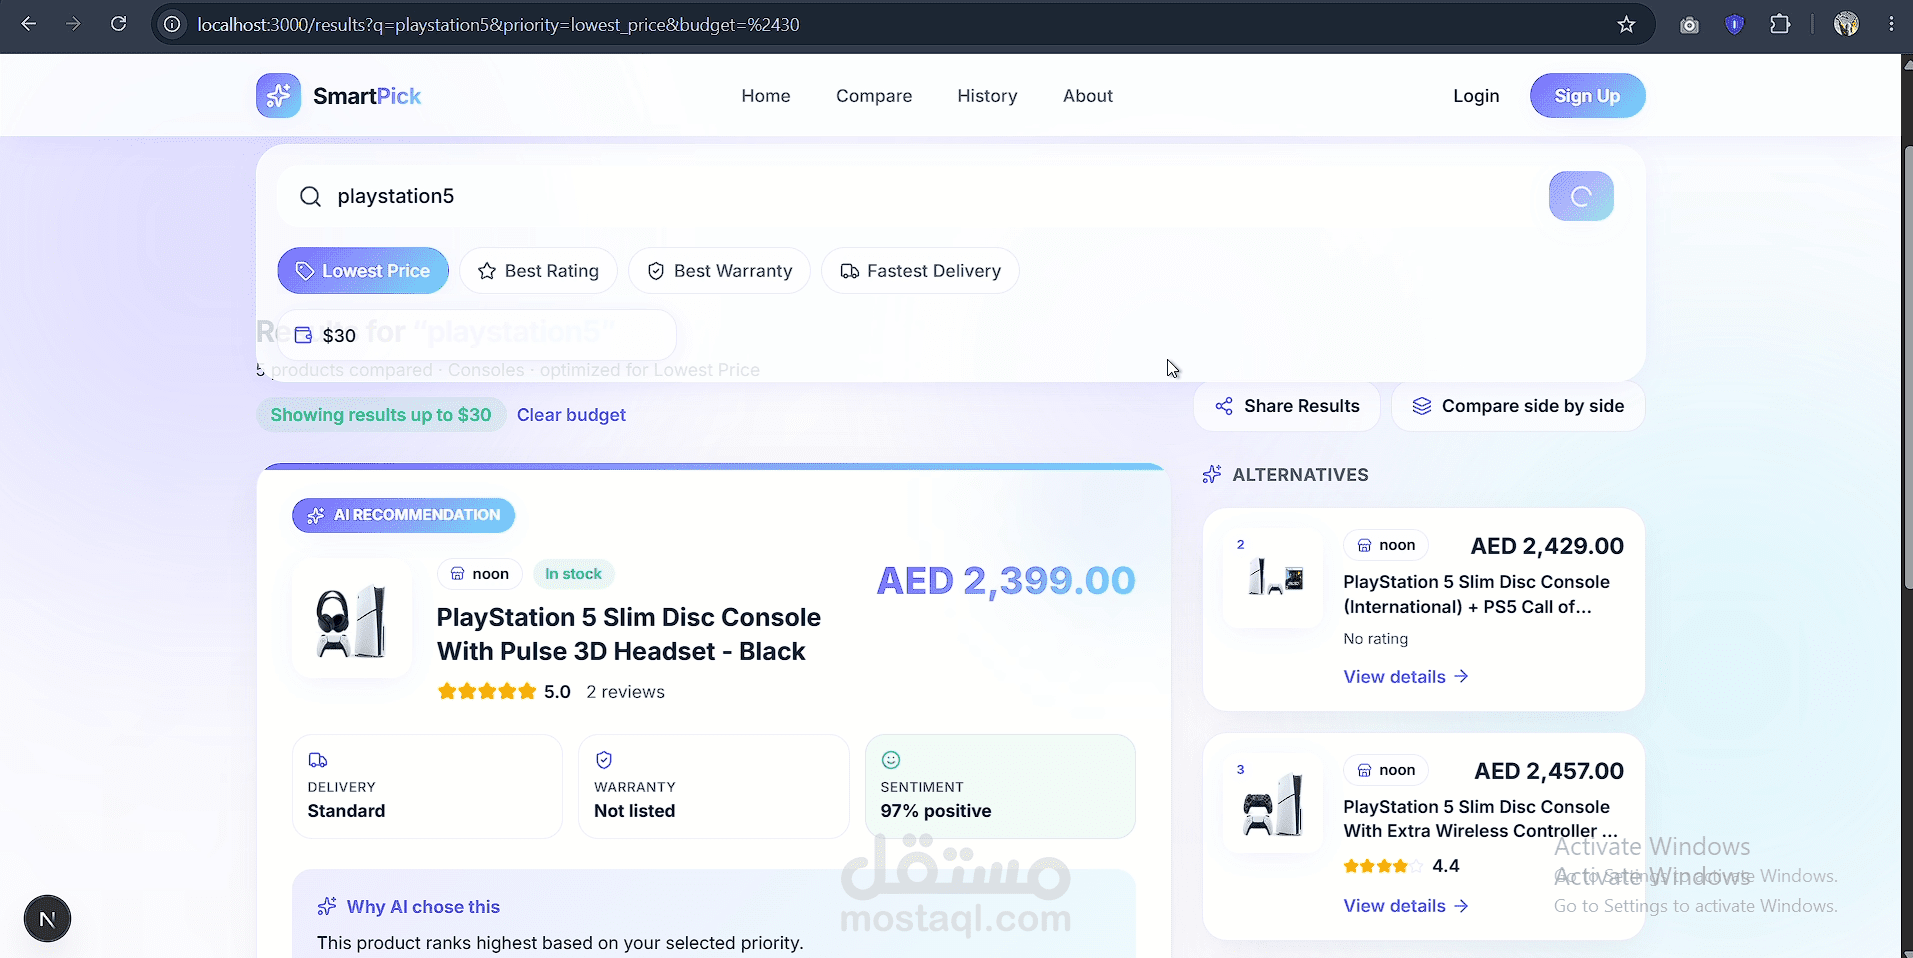This screenshot has height=958, width=1913.
Task: Bookmark this page with the star icon
Action: click(1626, 24)
